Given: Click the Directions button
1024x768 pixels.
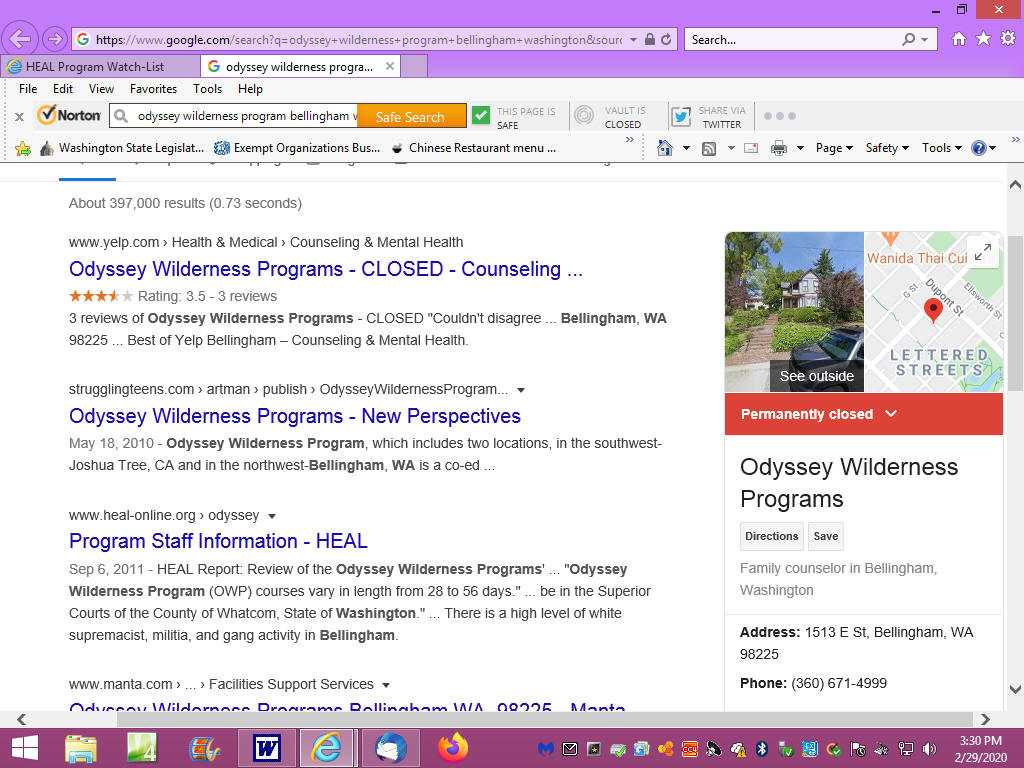Looking at the screenshot, I should [x=772, y=536].
